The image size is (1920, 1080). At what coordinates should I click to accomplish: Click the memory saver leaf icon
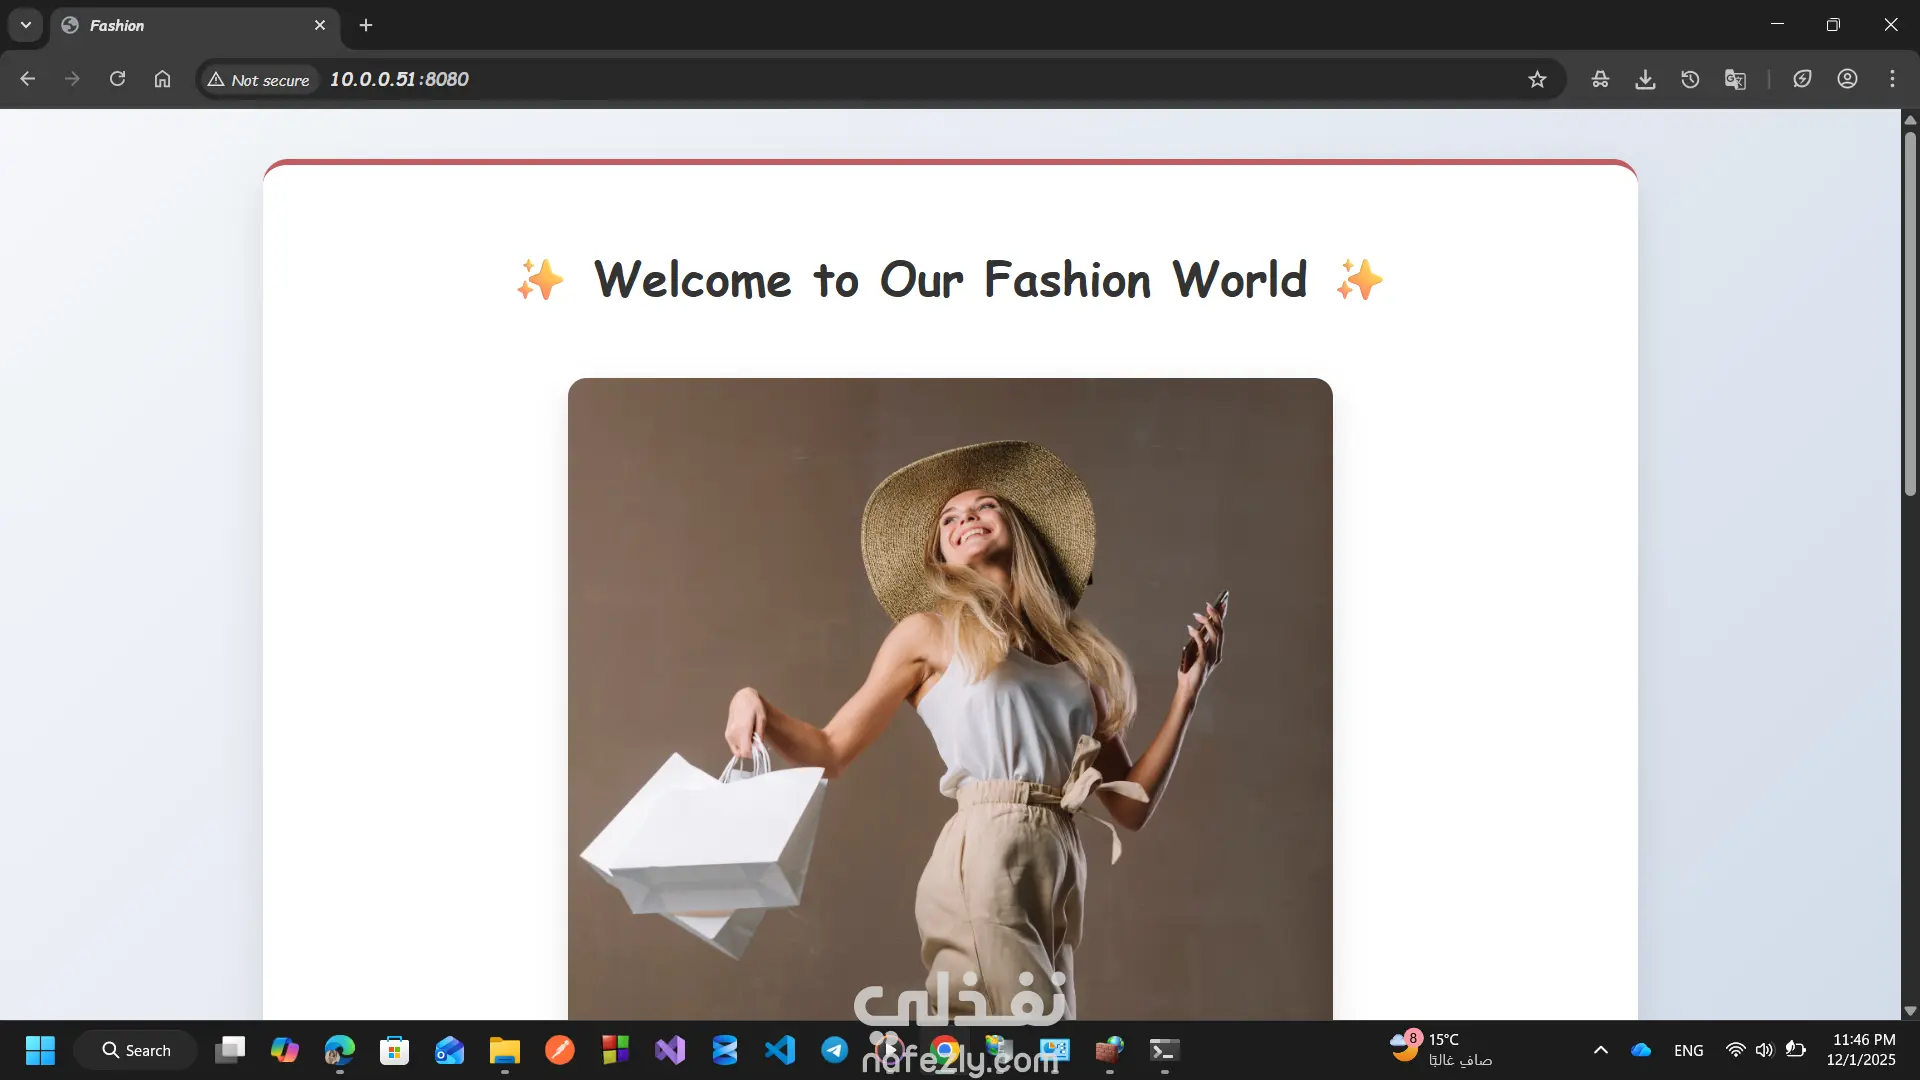coord(1802,79)
